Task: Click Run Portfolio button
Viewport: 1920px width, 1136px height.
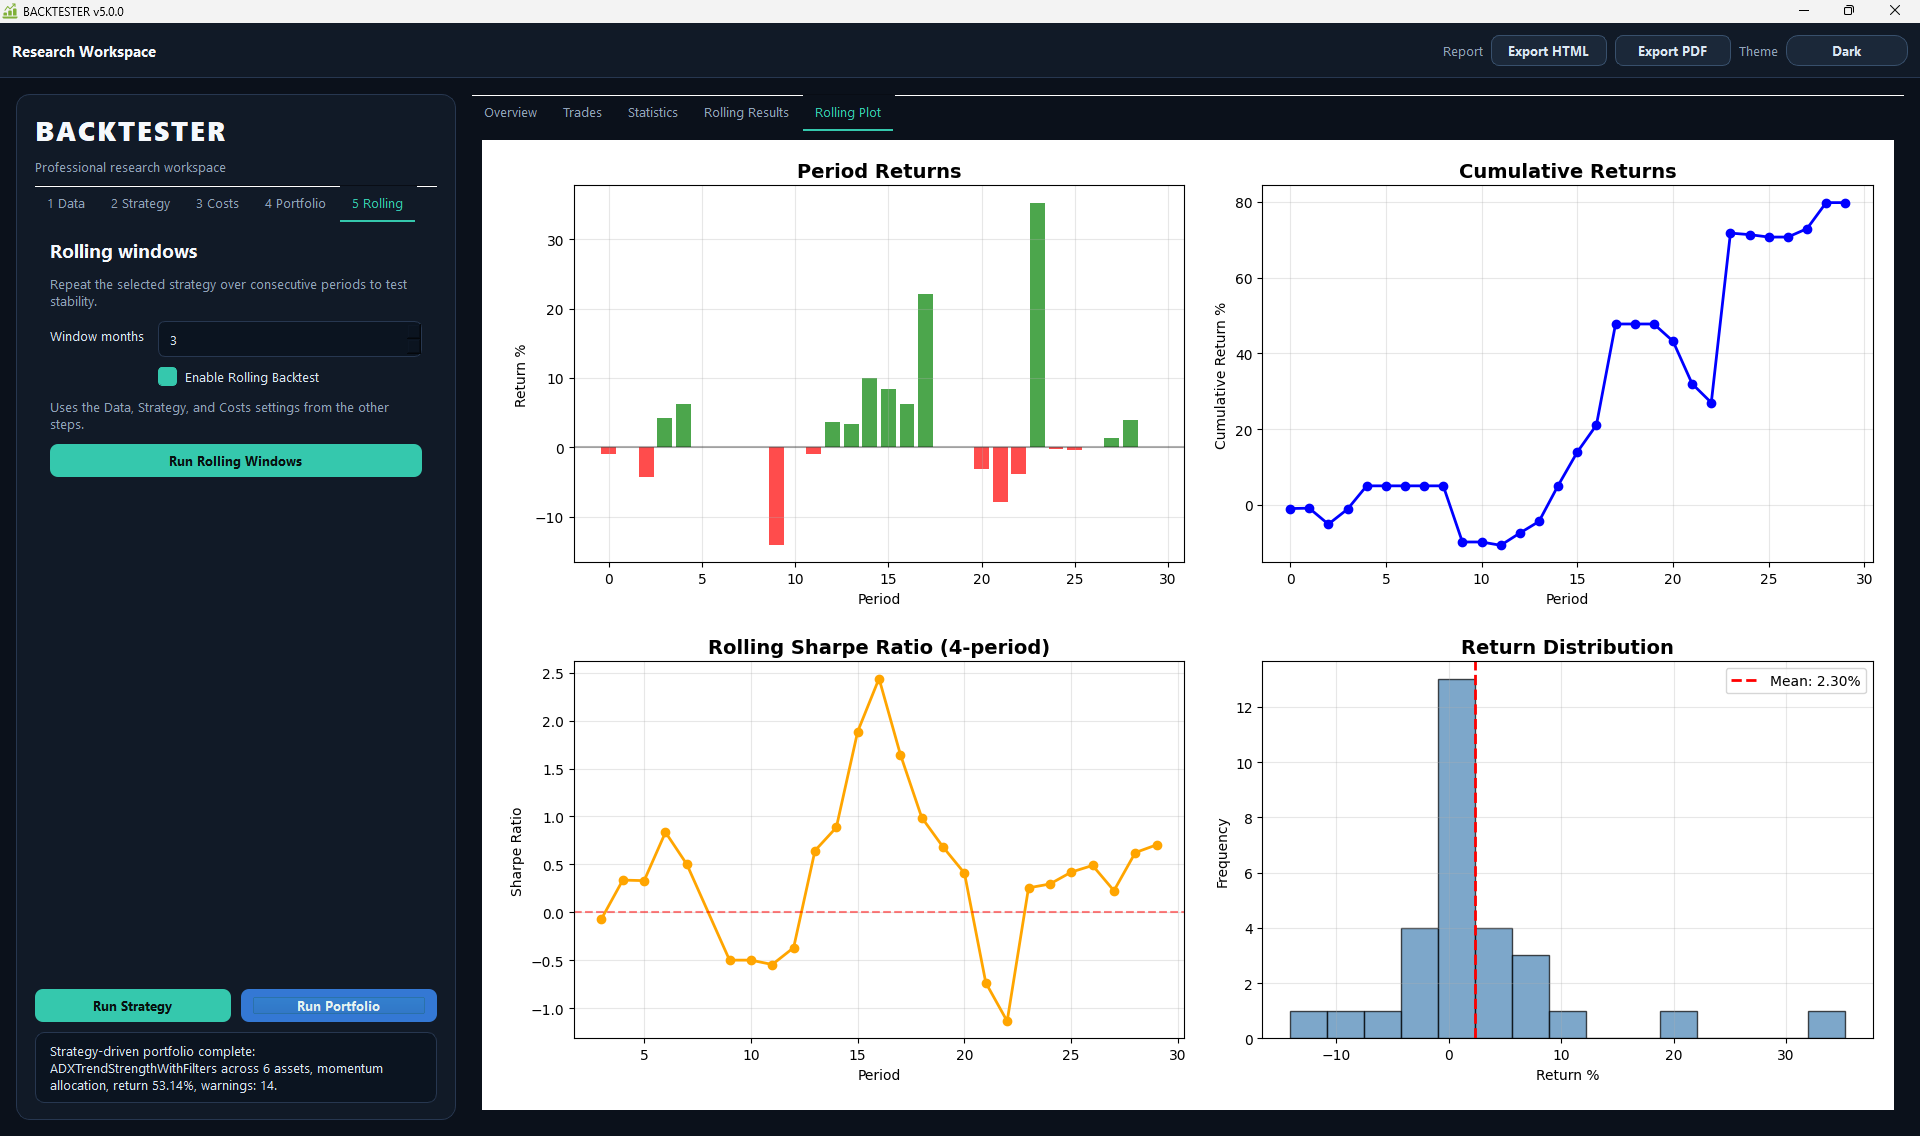Action: 339,1006
